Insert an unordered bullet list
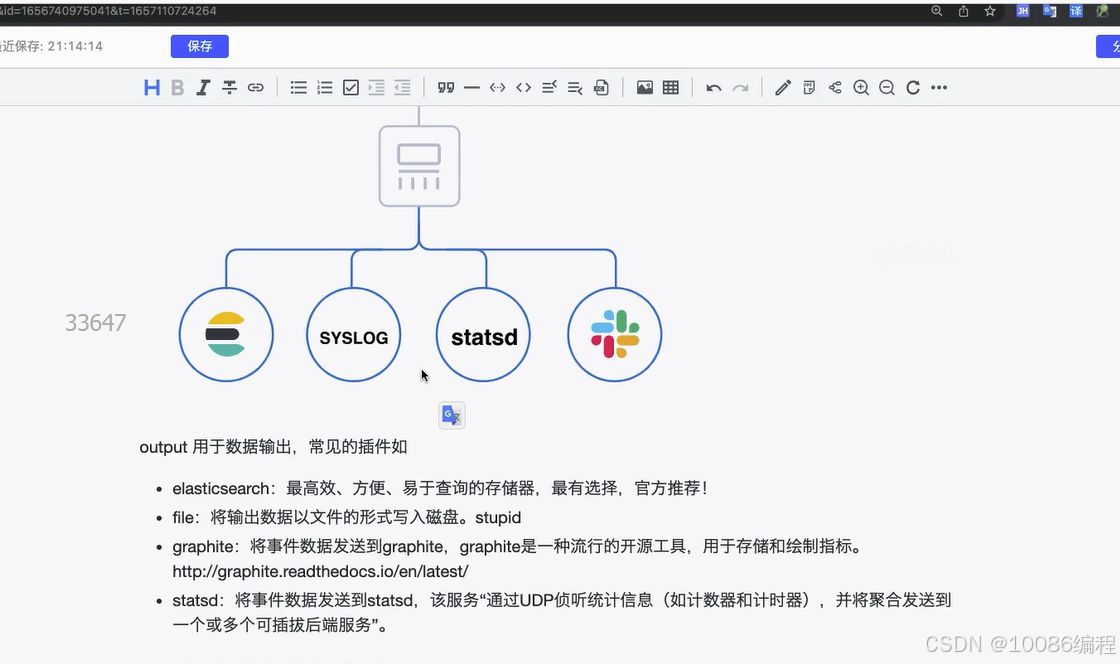 tap(299, 88)
